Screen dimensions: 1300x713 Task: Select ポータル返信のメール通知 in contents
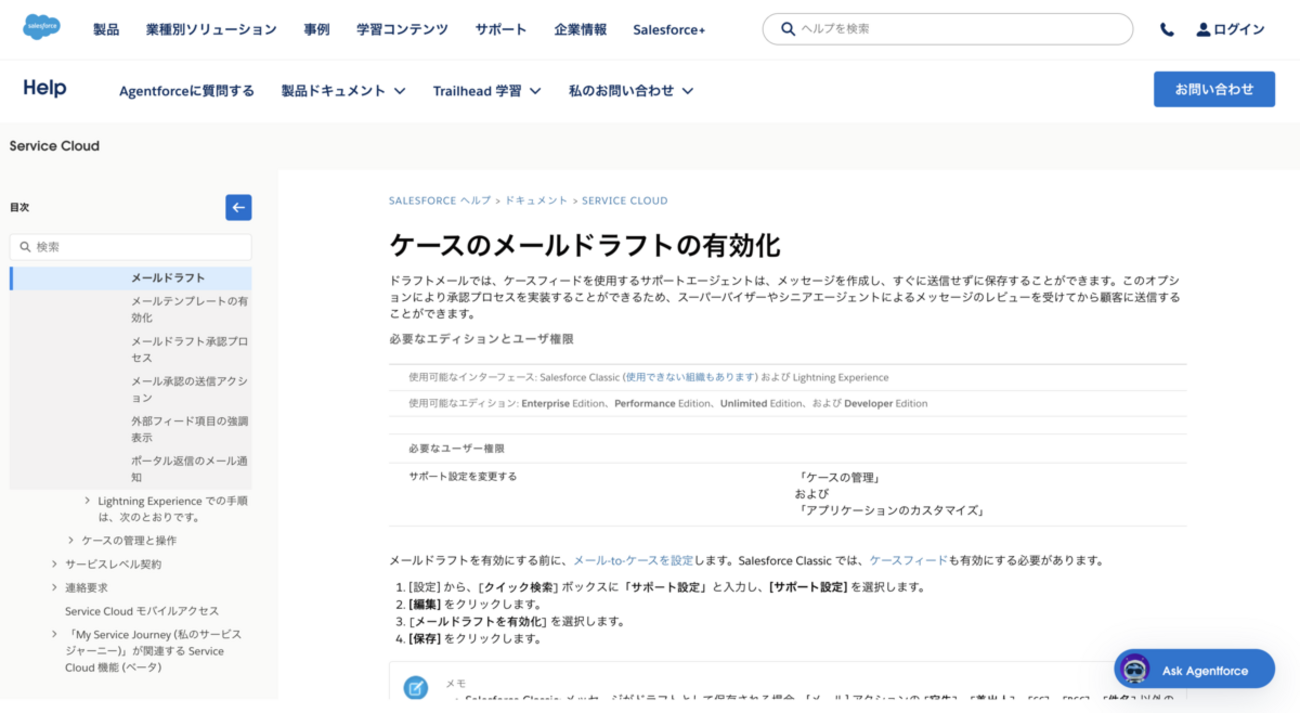[190, 469]
